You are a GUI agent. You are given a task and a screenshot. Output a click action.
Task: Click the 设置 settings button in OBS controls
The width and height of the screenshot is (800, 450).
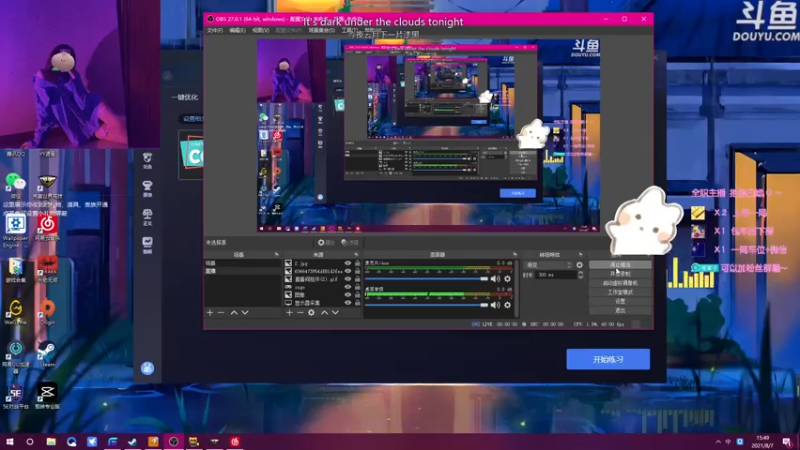tap(620, 301)
